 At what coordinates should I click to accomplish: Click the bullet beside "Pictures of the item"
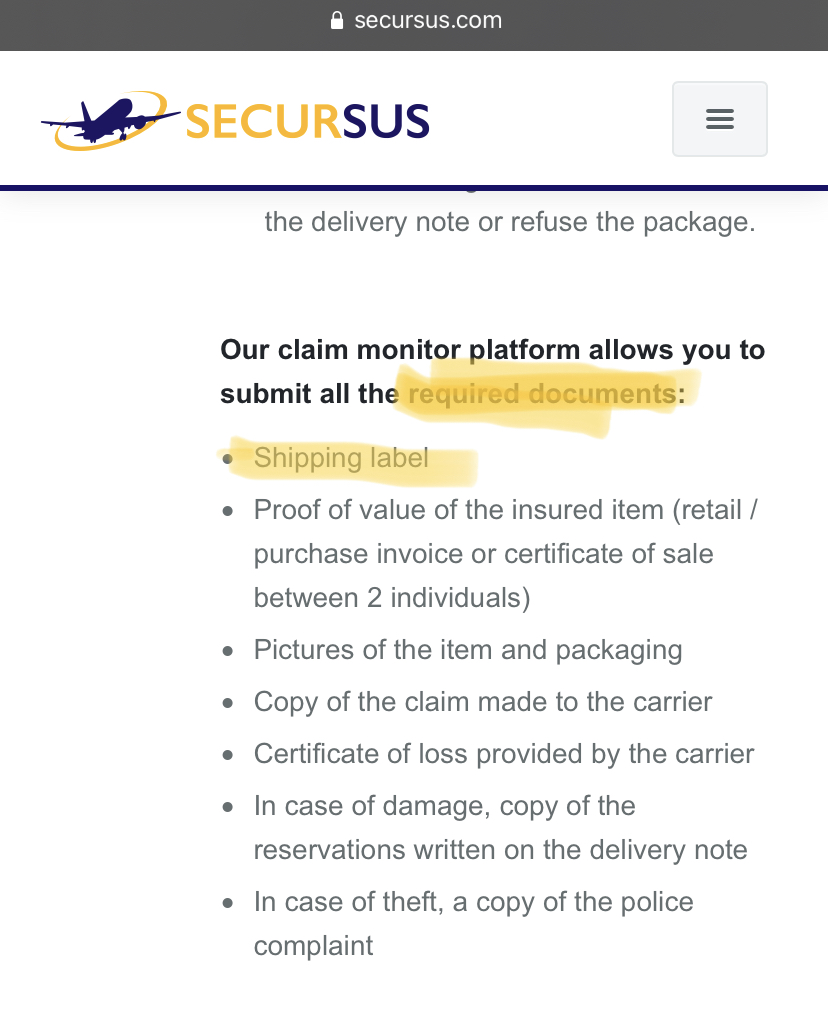click(x=229, y=651)
